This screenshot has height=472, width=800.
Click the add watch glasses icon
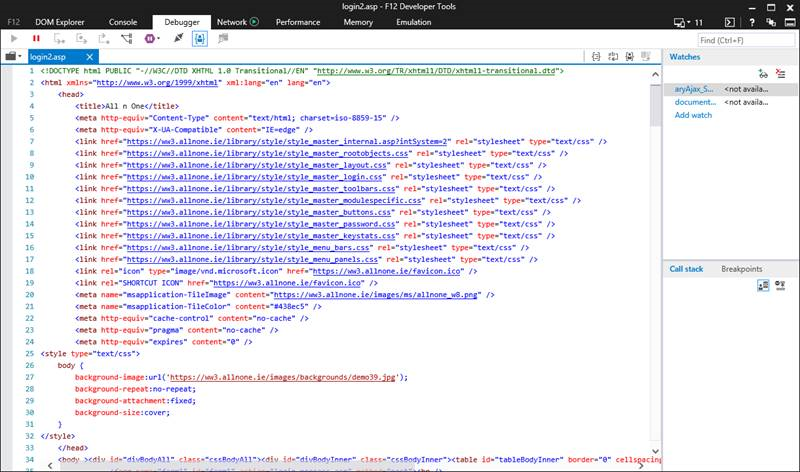[x=762, y=73]
